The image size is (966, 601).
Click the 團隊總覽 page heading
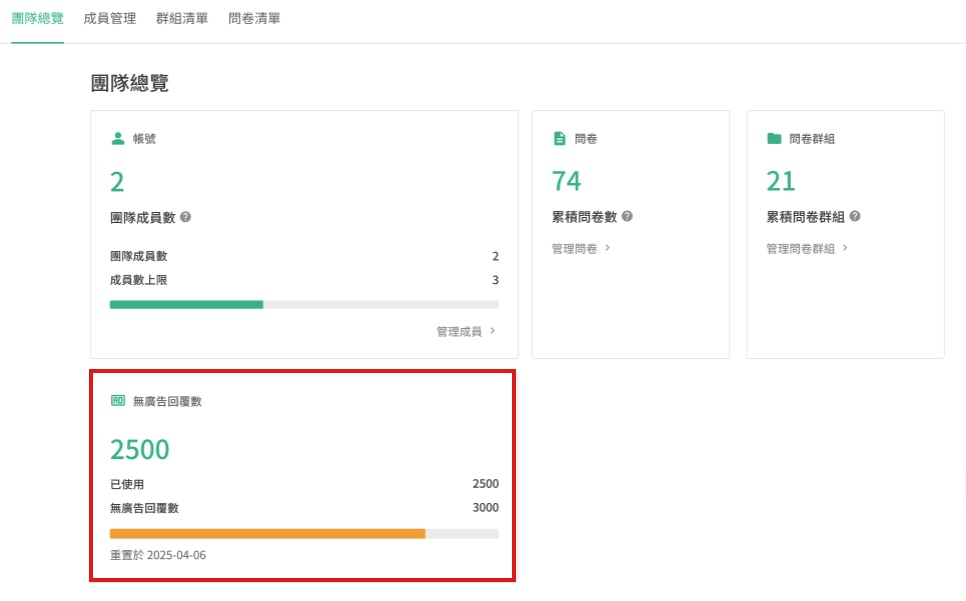tap(129, 83)
